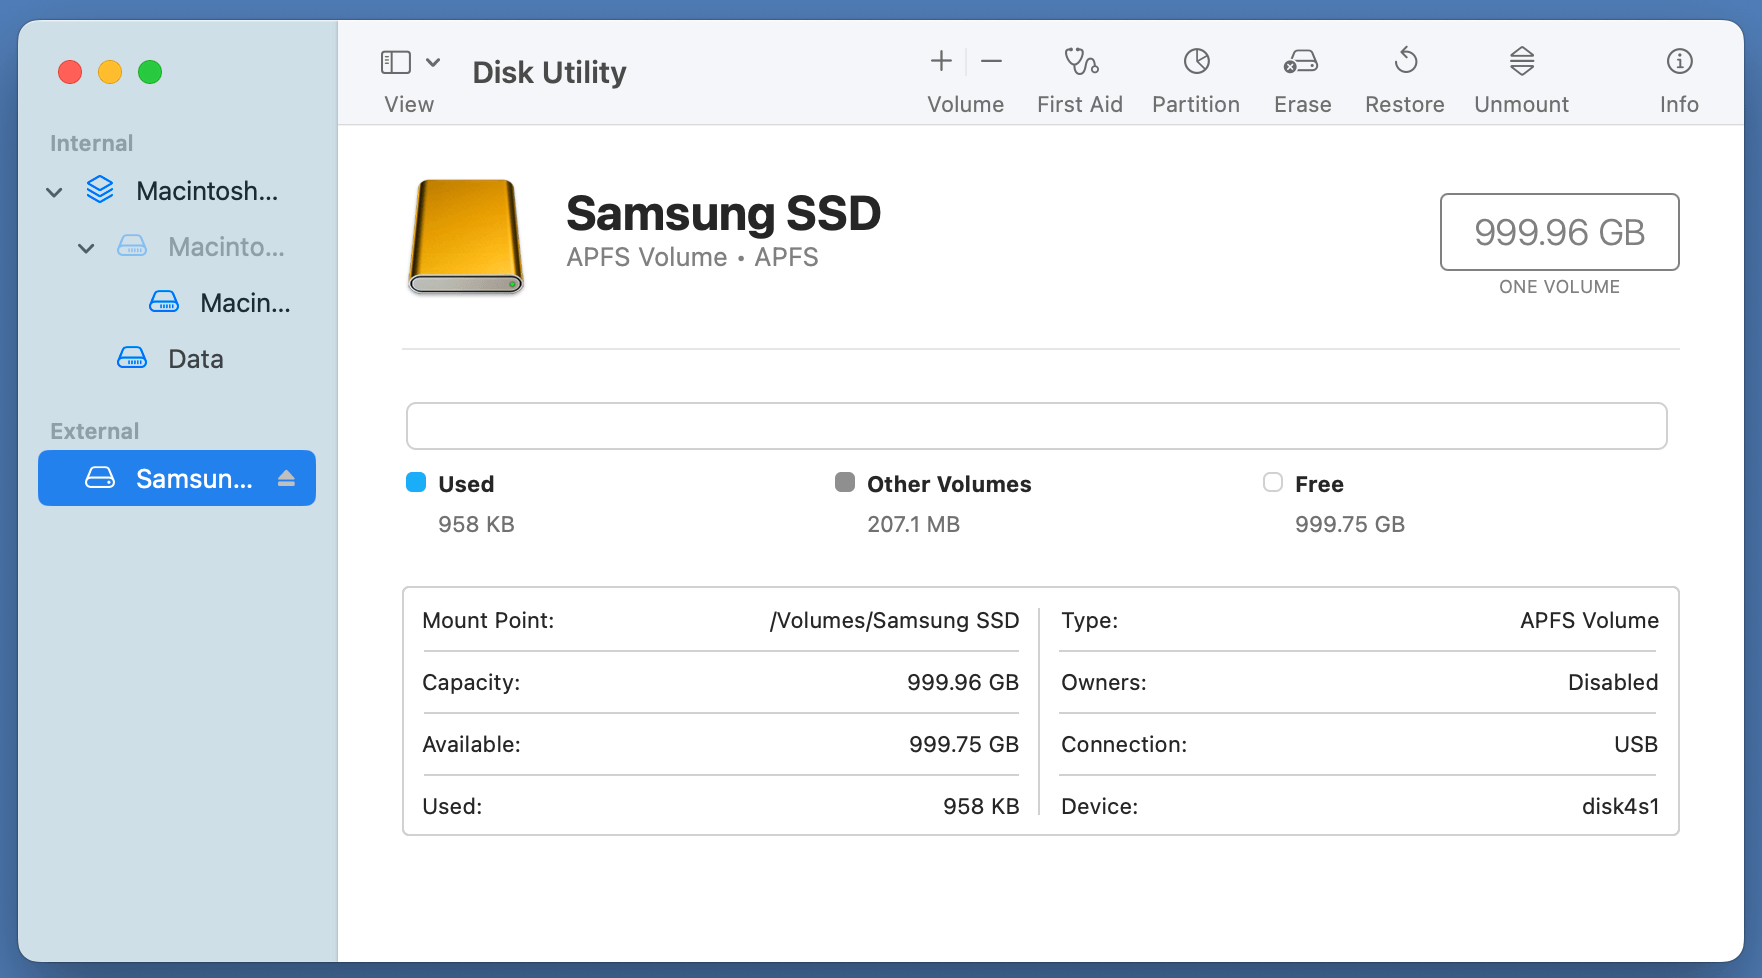Click the storage usage bar
Screen dimensions: 1762x978
tap(1036, 425)
